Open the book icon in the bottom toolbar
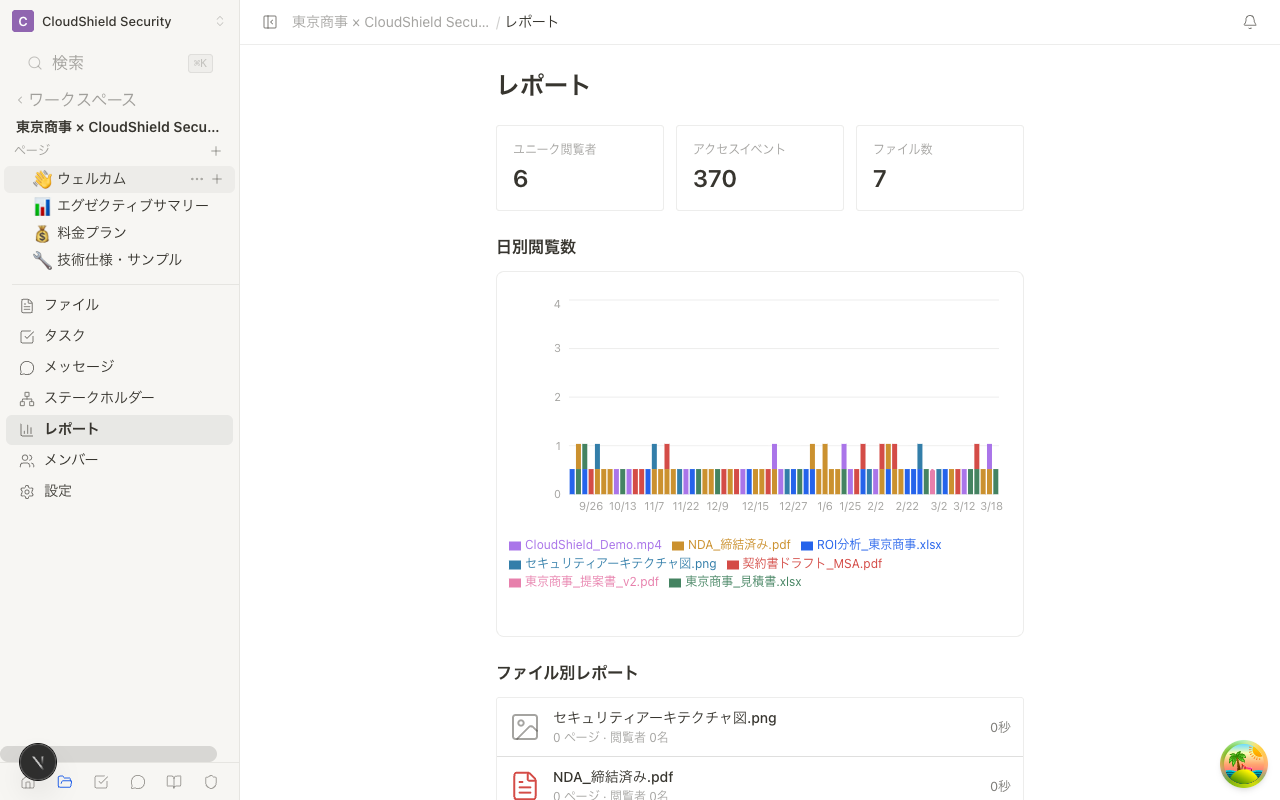This screenshot has width=1280, height=800. [173, 782]
